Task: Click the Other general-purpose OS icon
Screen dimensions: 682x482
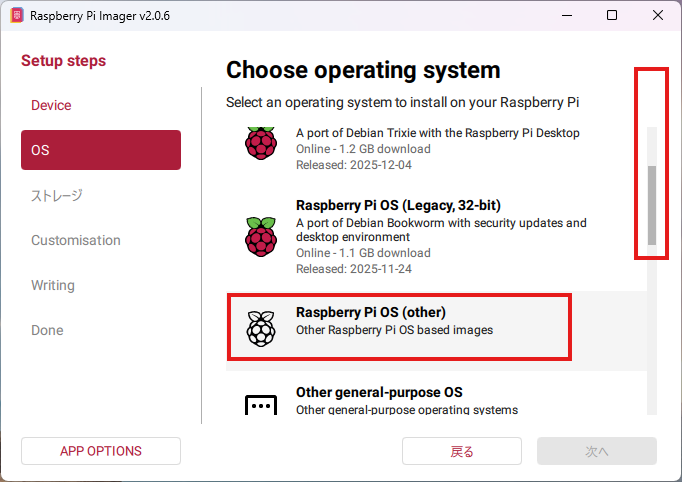Action: coord(261,404)
